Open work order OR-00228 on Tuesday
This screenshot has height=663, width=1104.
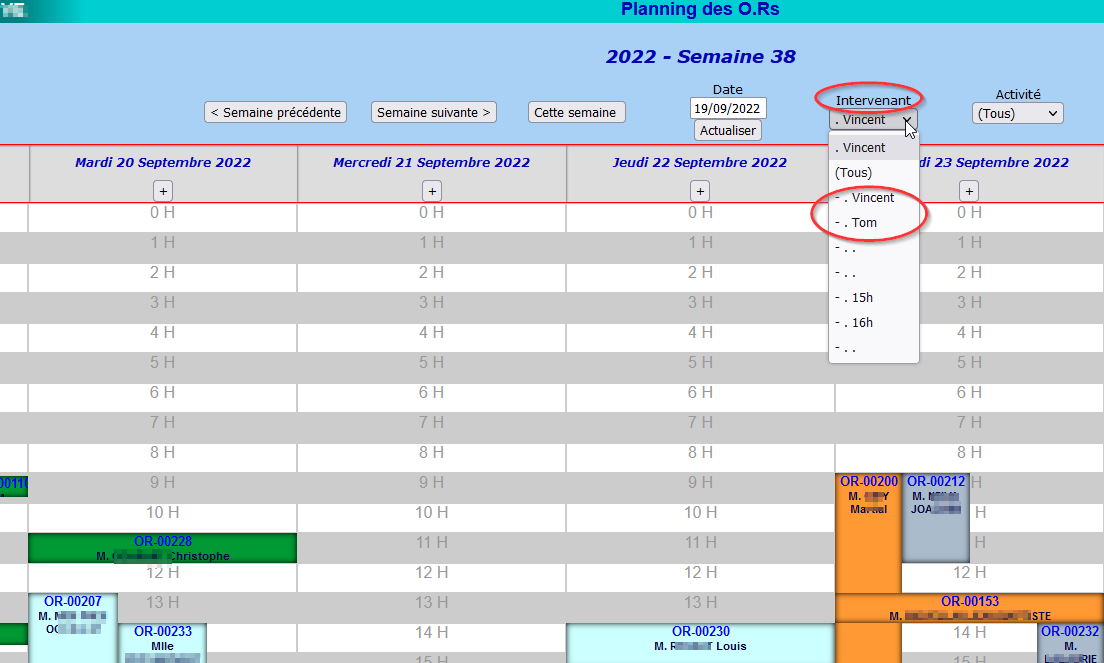(163, 541)
